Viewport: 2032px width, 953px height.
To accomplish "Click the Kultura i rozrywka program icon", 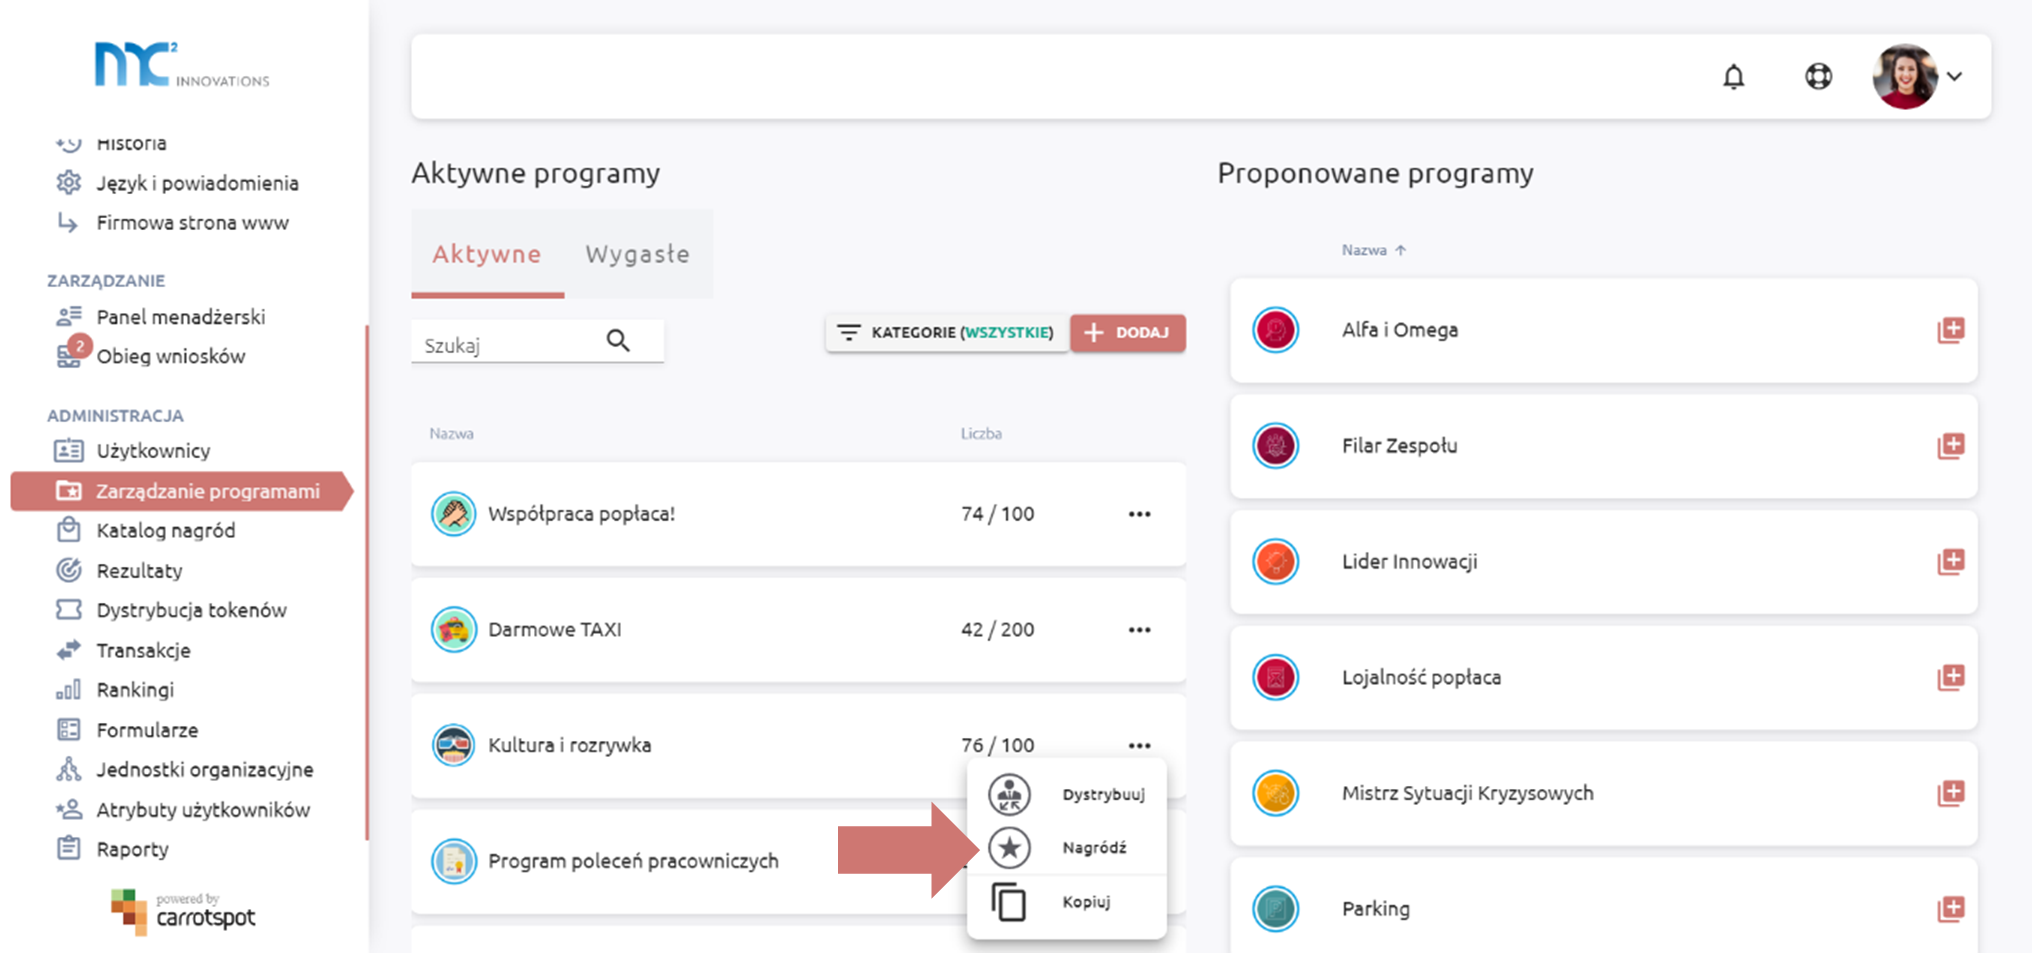I will (453, 745).
